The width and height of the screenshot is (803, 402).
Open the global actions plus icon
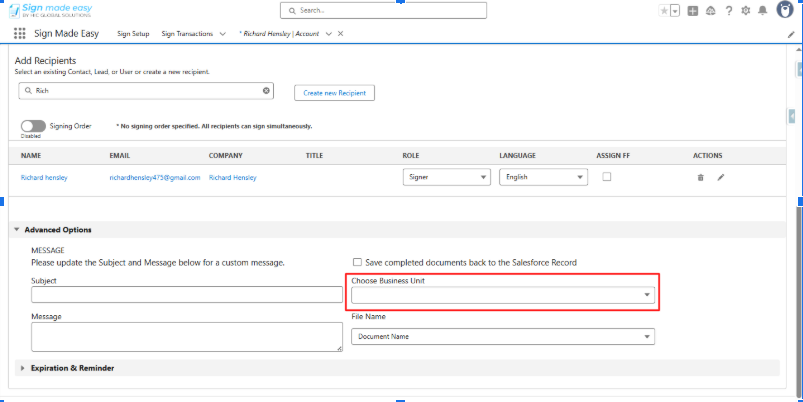(693, 10)
